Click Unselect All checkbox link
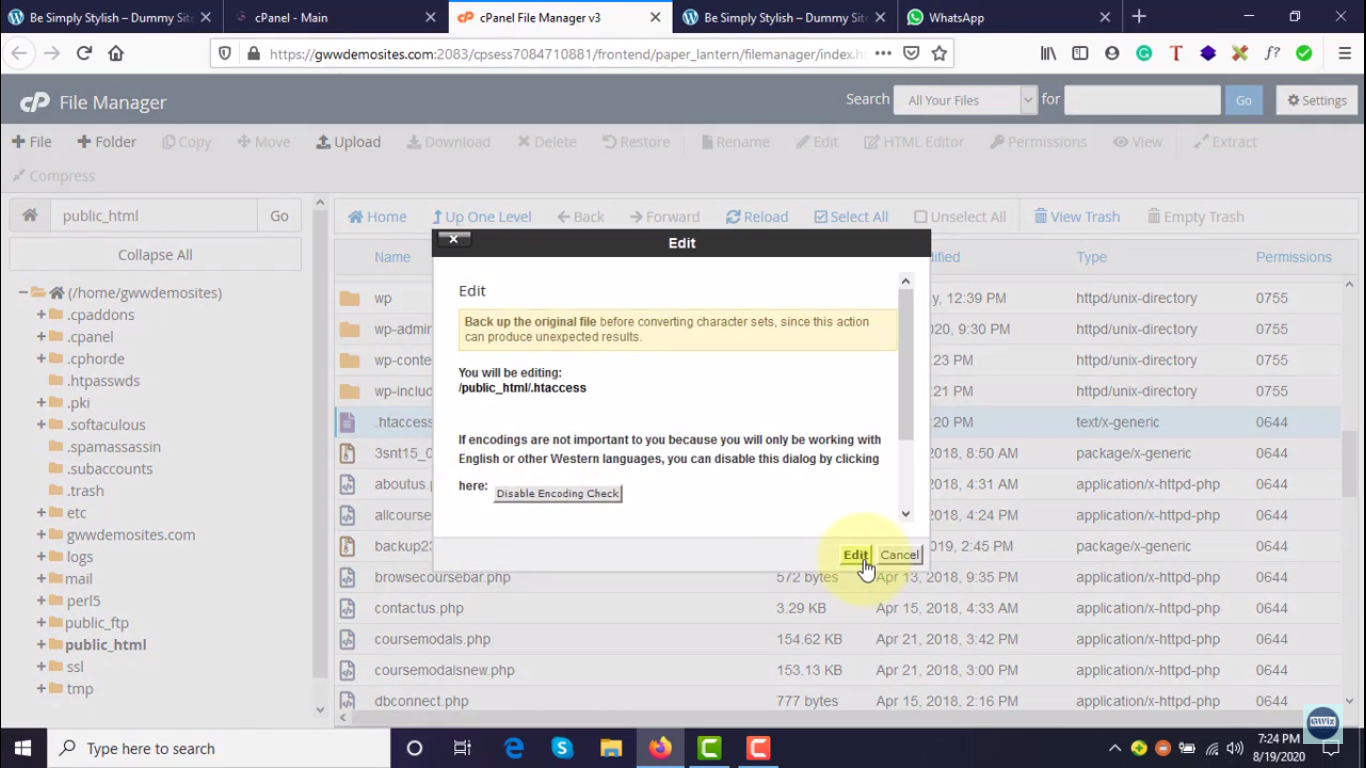The image size is (1366, 768). [960, 217]
